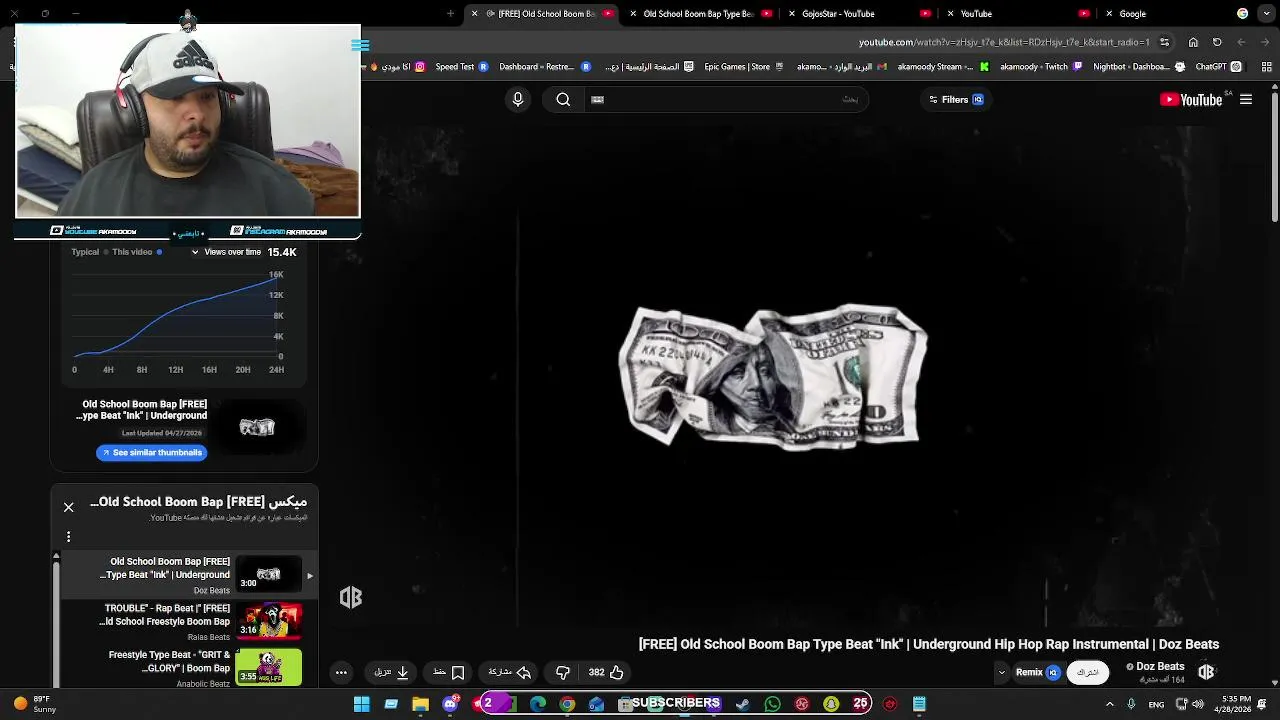Go to YouTube home via the logo
1280x720 pixels.
pyautogui.click(x=1191, y=99)
